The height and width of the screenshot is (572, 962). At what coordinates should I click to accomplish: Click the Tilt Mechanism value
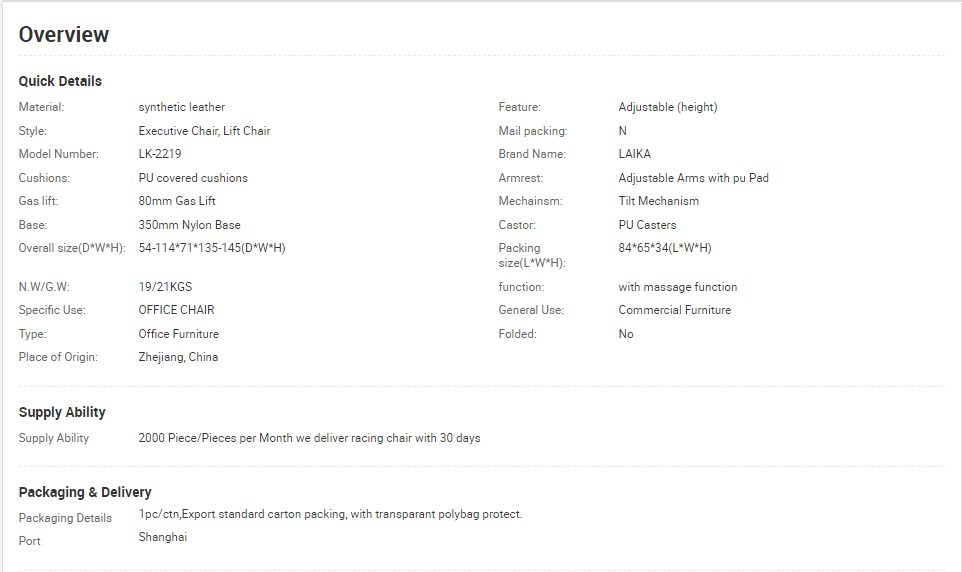658,201
